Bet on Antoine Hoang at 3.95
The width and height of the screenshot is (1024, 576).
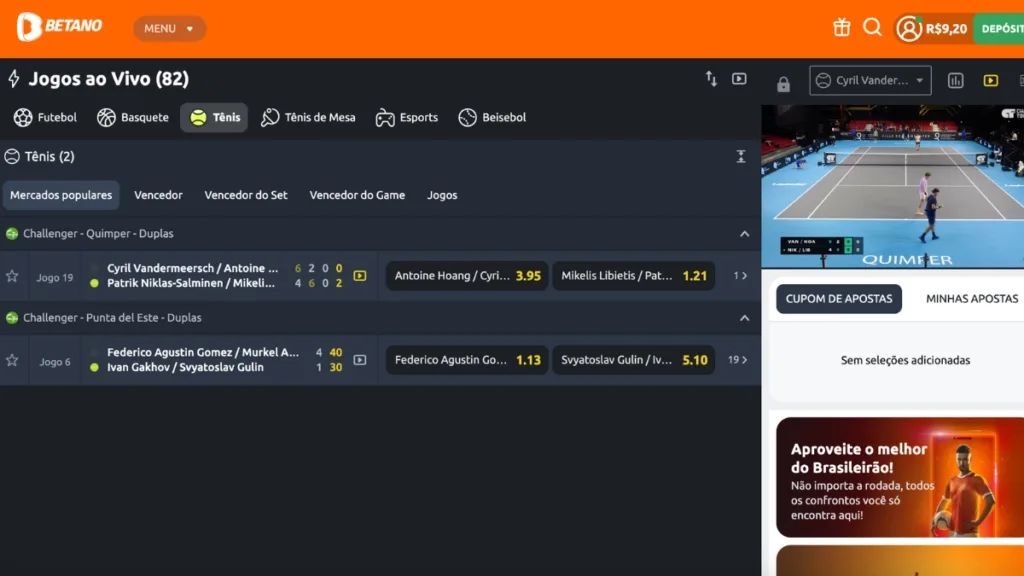coord(467,276)
